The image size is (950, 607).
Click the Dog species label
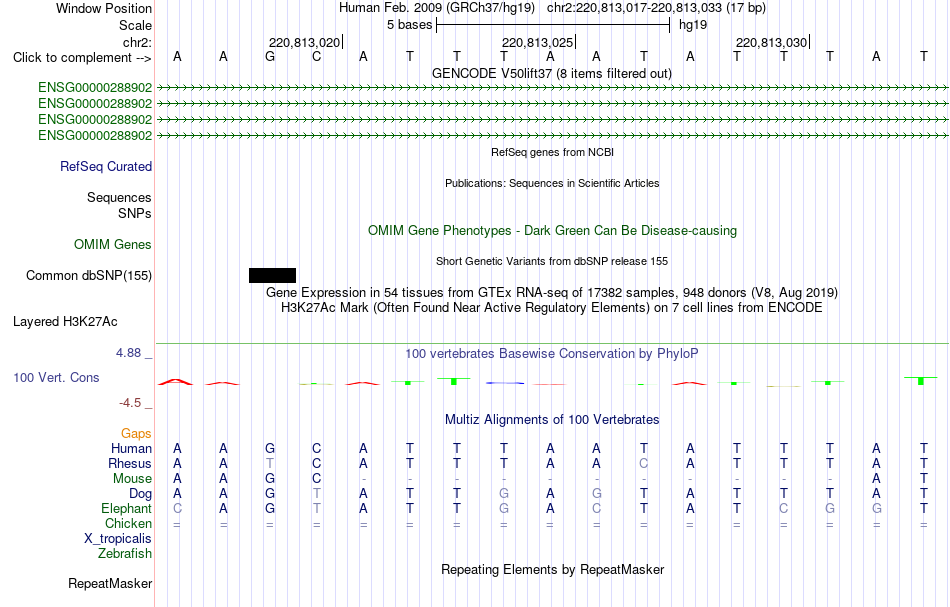click(141, 494)
